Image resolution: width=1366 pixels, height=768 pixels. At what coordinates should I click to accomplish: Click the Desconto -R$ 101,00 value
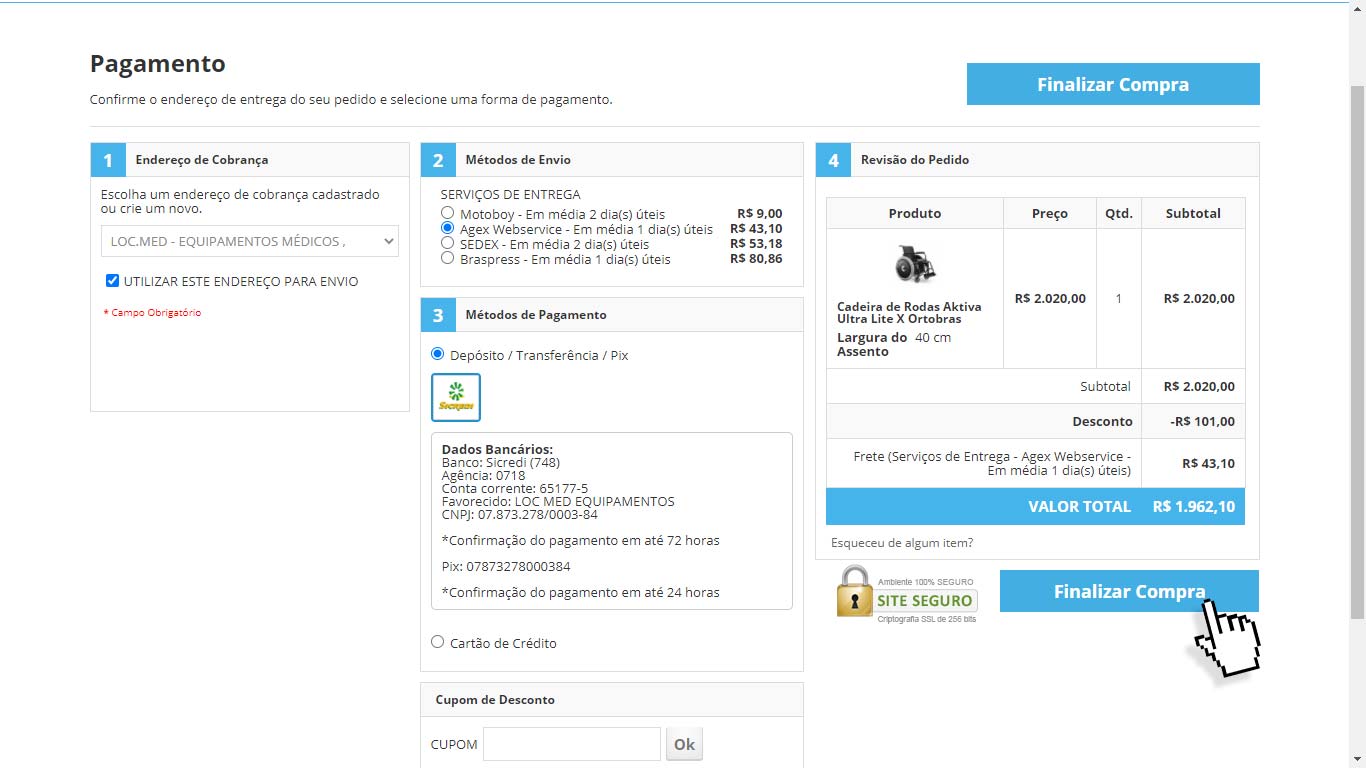point(1202,421)
